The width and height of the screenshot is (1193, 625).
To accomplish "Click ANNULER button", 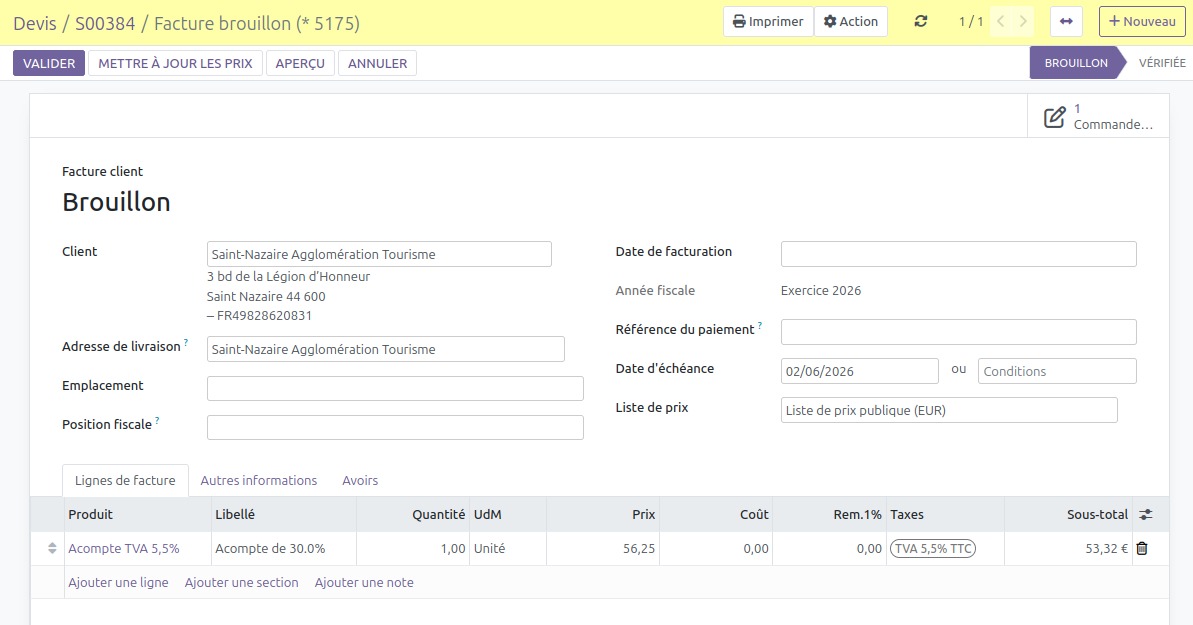I will coord(377,63).
